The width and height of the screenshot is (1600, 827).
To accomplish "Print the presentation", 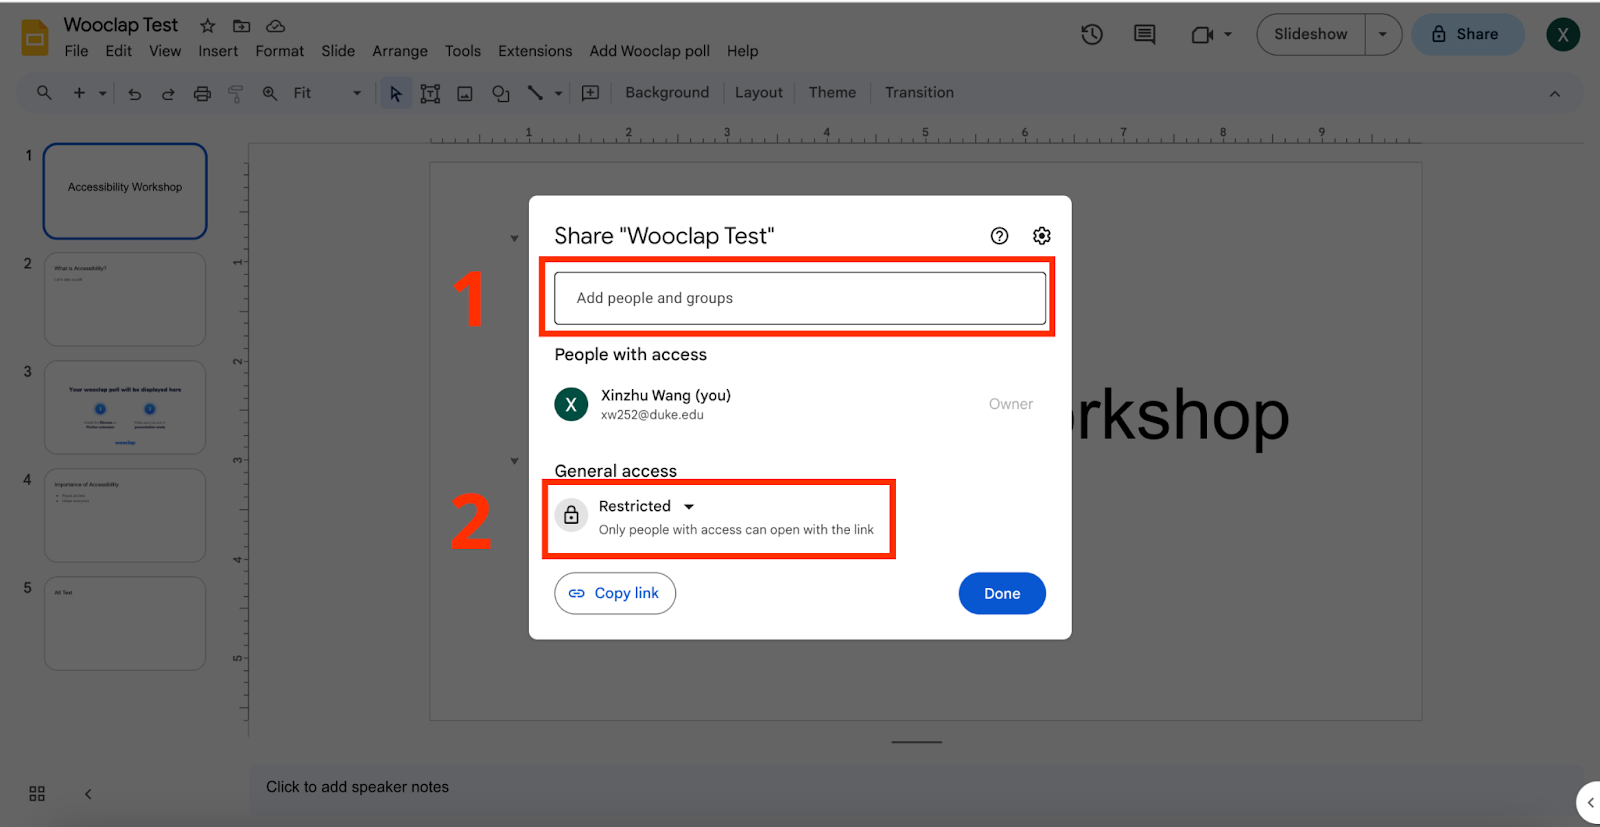I will pyautogui.click(x=202, y=93).
